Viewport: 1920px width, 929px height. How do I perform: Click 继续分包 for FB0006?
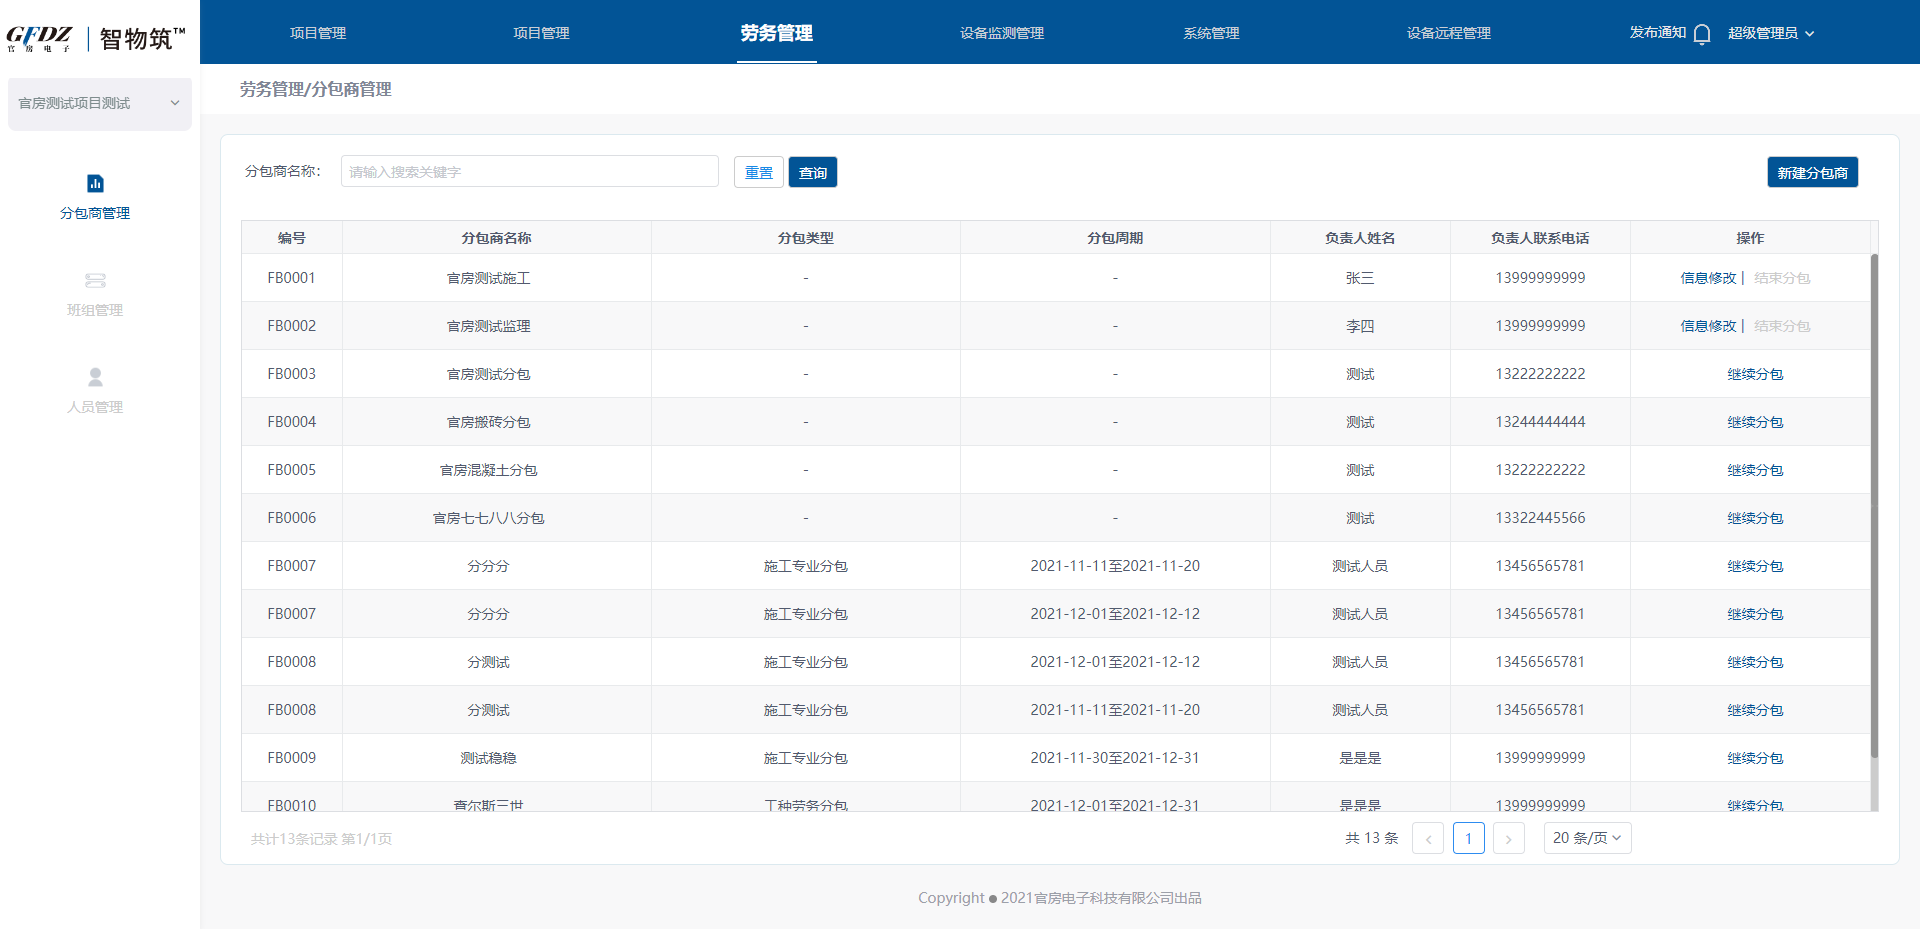[x=1755, y=518]
